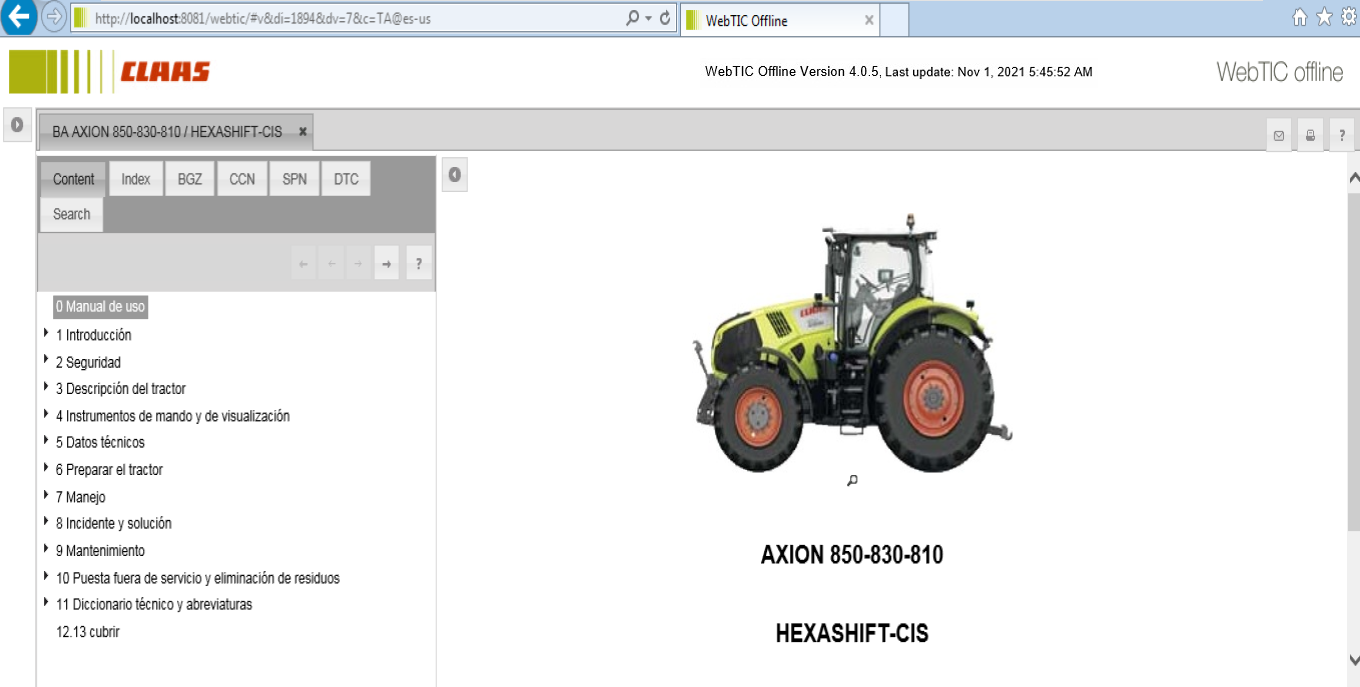Switch to the SPN tab
This screenshot has height=687, width=1360.
[x=294, y=179]
